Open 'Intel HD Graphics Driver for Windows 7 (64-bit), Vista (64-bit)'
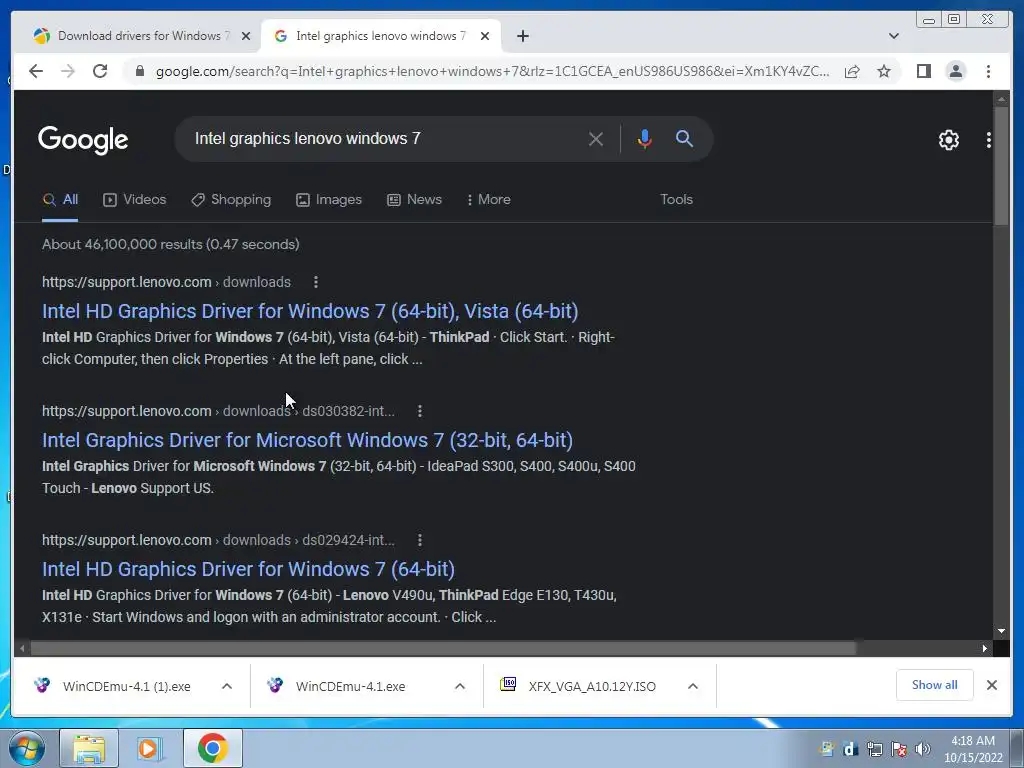Viewport: 1024px width, 768px height. tap(310, 312)
